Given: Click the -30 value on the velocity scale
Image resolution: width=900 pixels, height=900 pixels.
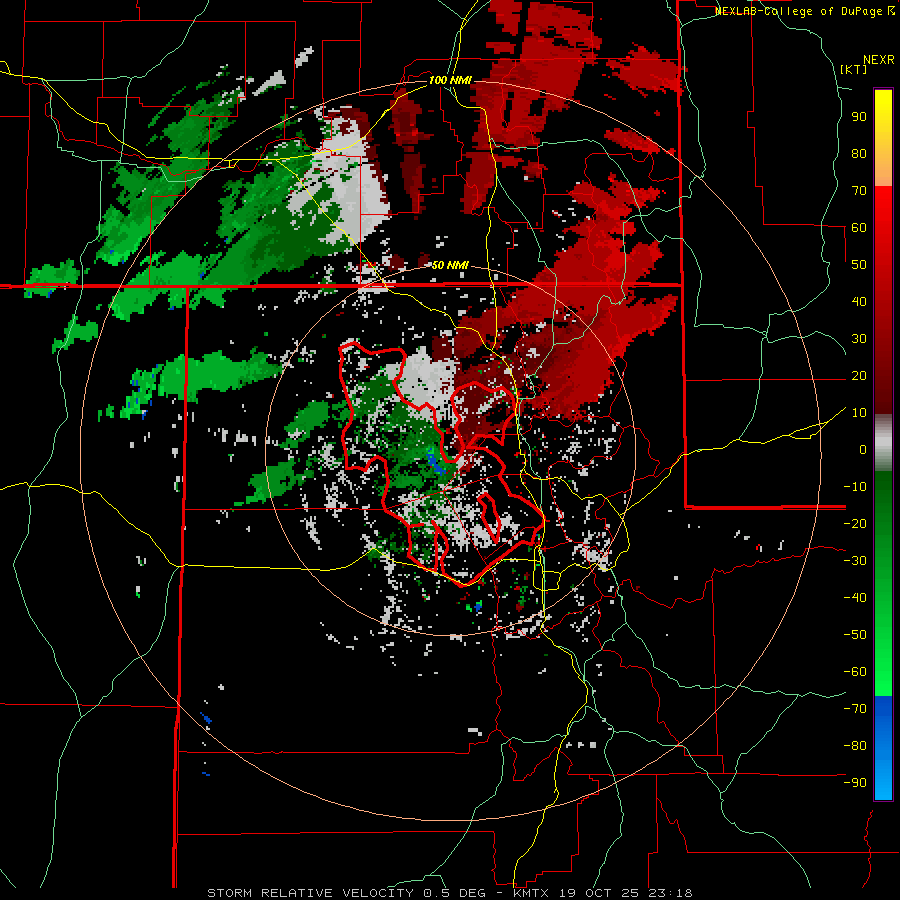Looking at the screenshot, I should 855,561.
